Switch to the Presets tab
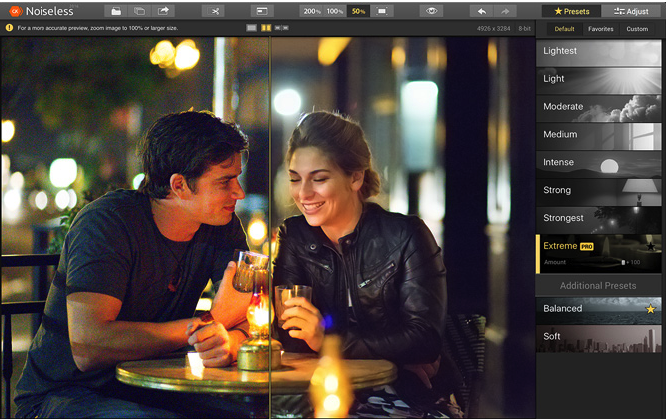 [571, 11]
